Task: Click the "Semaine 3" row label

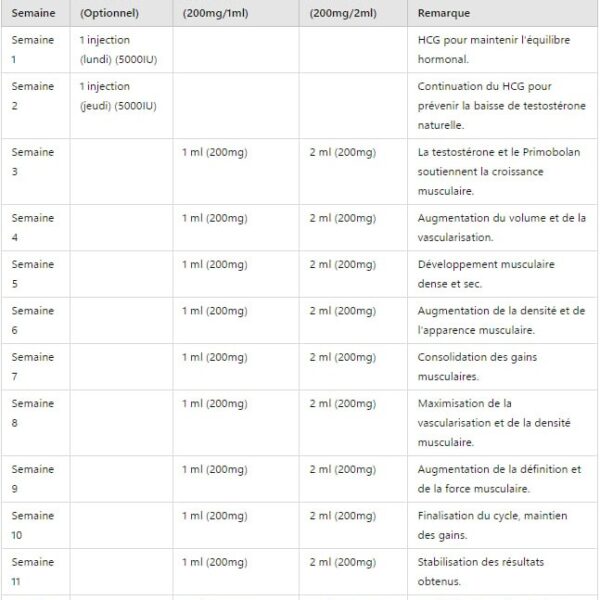Action: tap(33, 161)
